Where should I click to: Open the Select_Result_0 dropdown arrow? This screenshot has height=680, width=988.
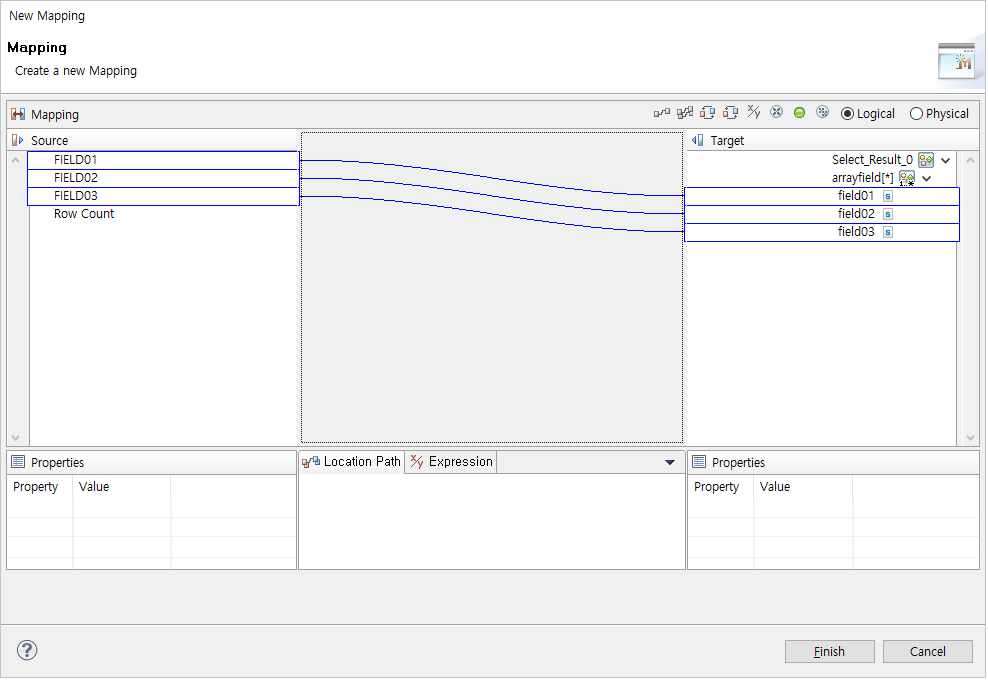pos(945,160)
